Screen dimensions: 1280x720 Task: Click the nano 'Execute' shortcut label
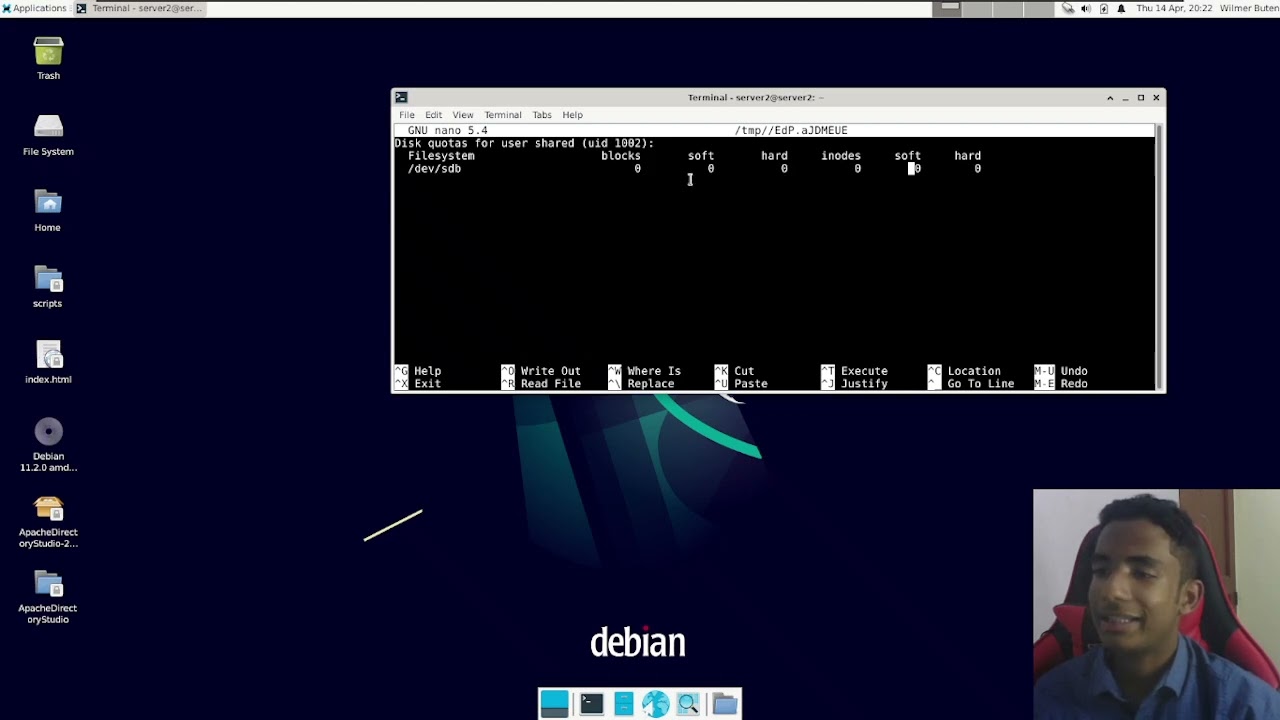[x=864, y=371]
